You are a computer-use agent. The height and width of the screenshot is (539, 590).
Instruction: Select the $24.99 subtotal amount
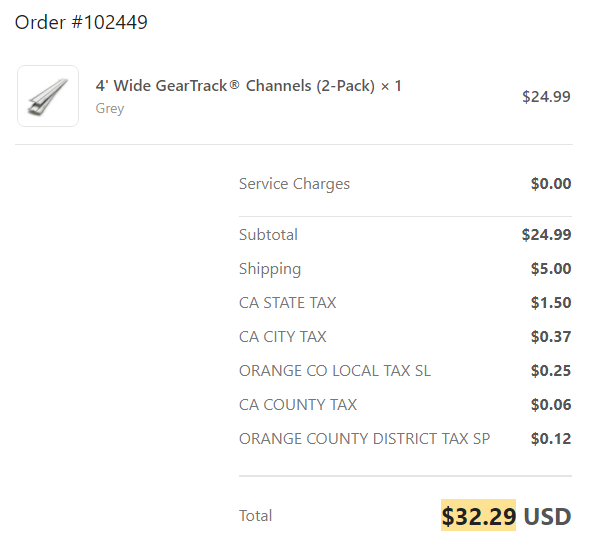click(x=546, y=234)
